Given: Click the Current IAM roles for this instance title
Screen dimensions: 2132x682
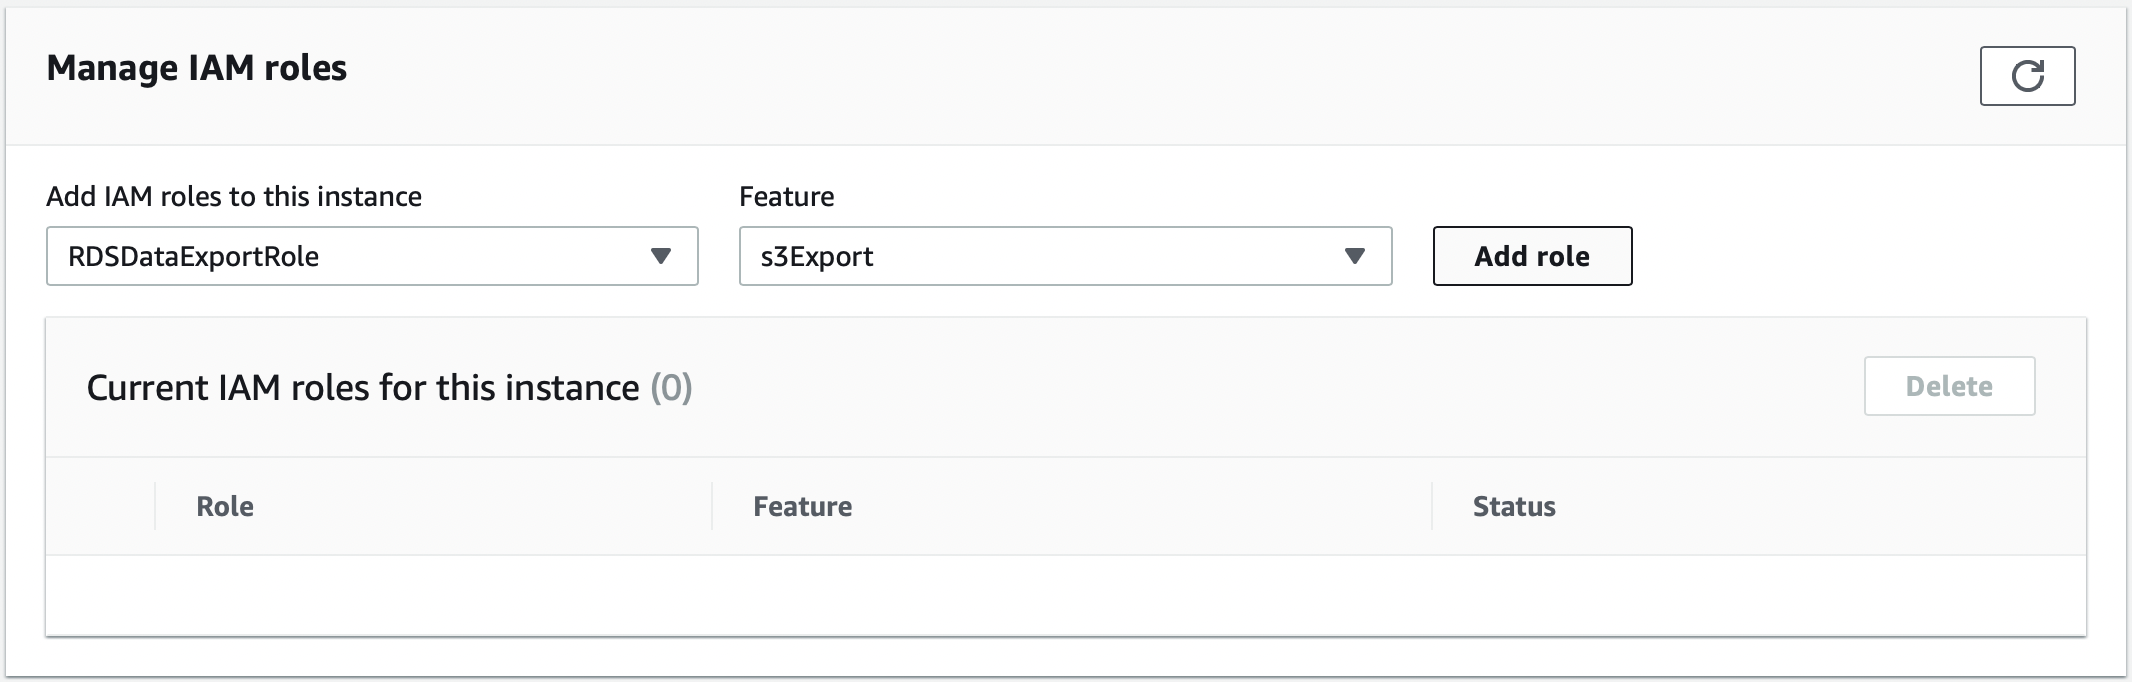Looking at the screenshot, I should click(363, 388).
